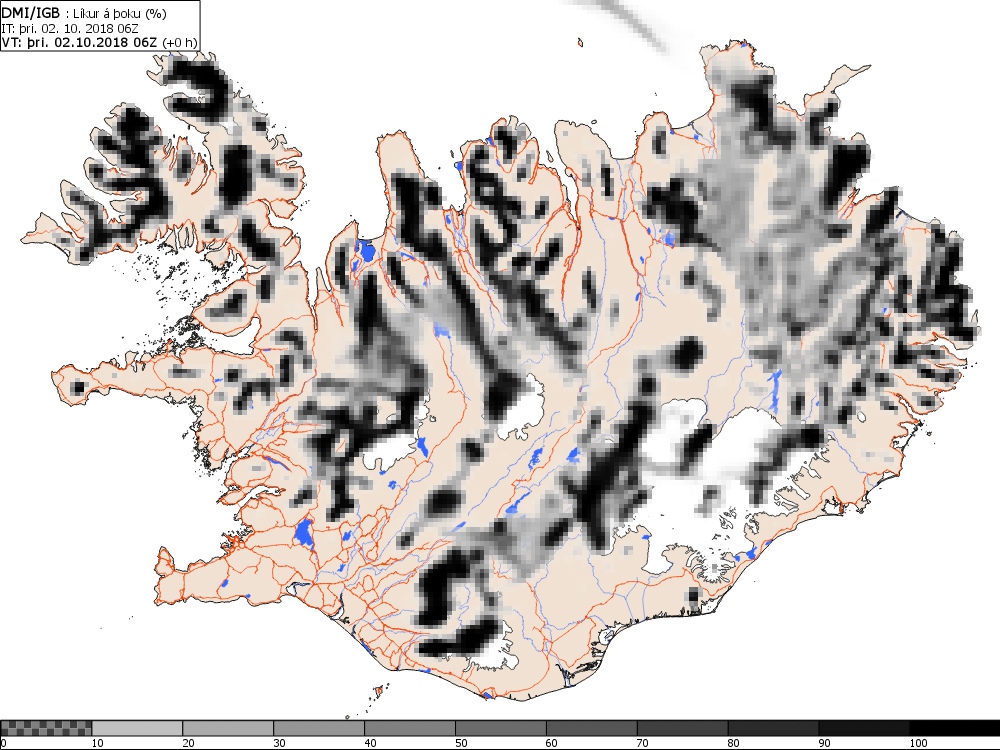
Task: Click the 20–30 percent legend swatch
Action: [228, 728]
